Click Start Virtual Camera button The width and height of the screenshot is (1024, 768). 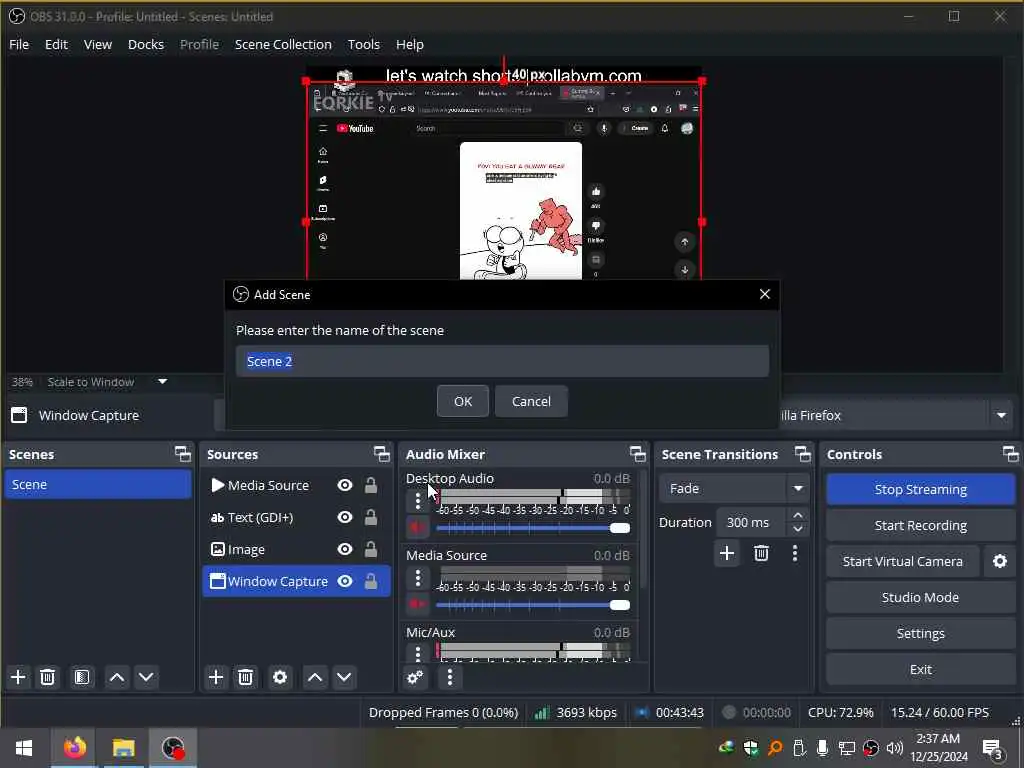coord(903,561)
